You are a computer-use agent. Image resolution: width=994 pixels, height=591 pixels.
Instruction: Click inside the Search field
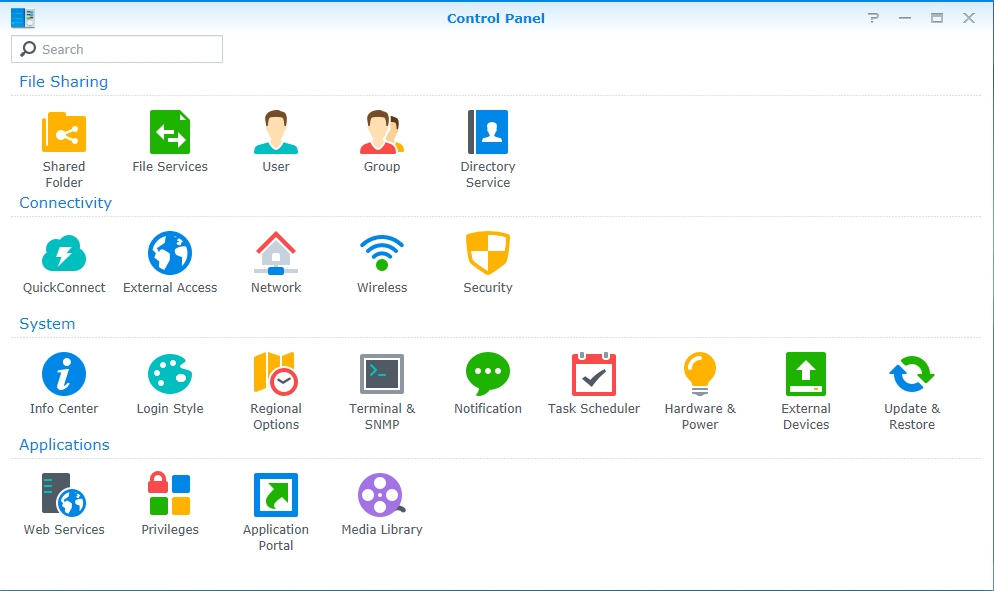pos(116,48)
